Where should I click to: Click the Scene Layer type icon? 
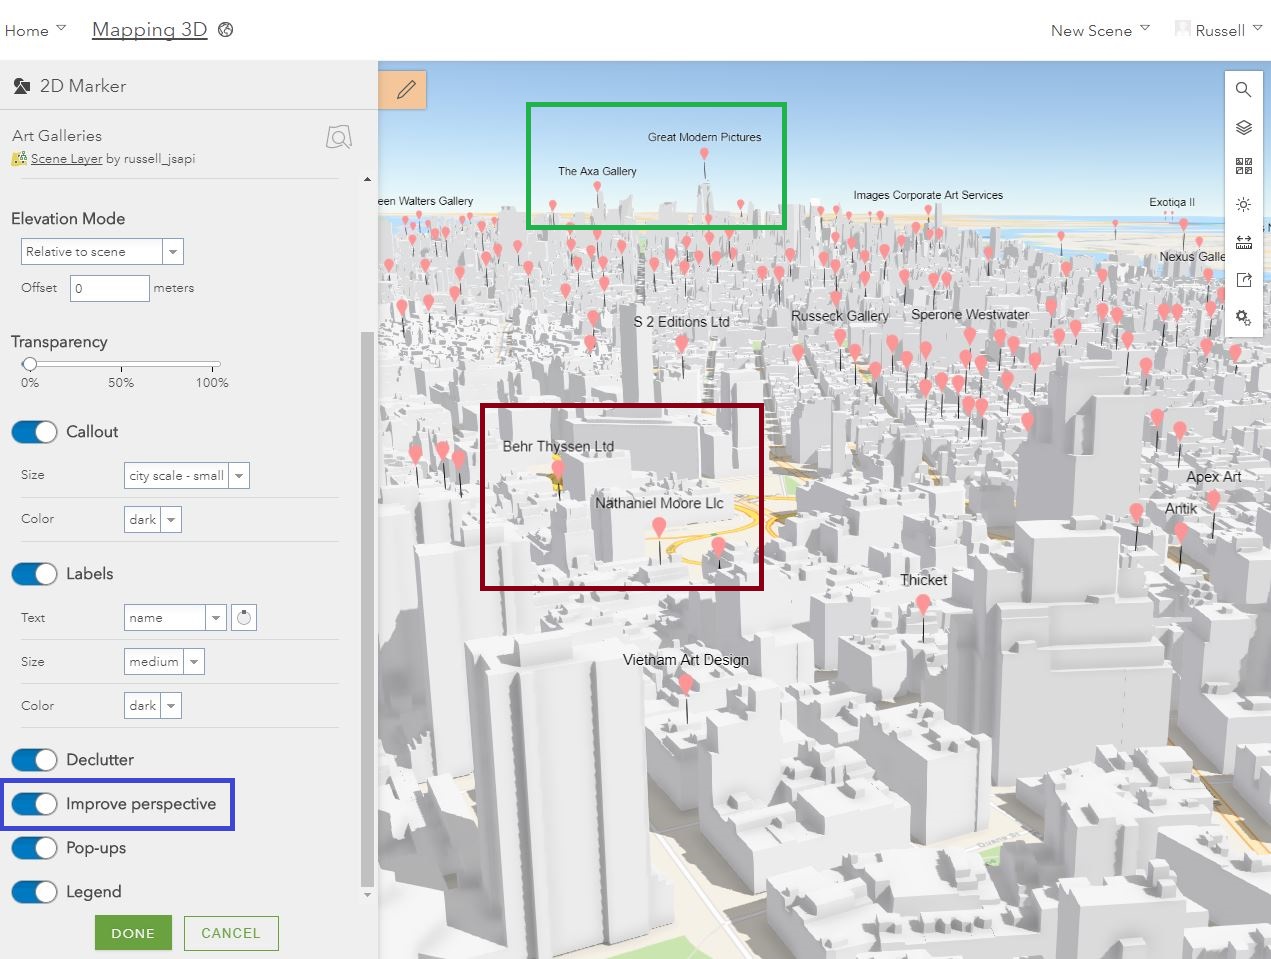19,159
